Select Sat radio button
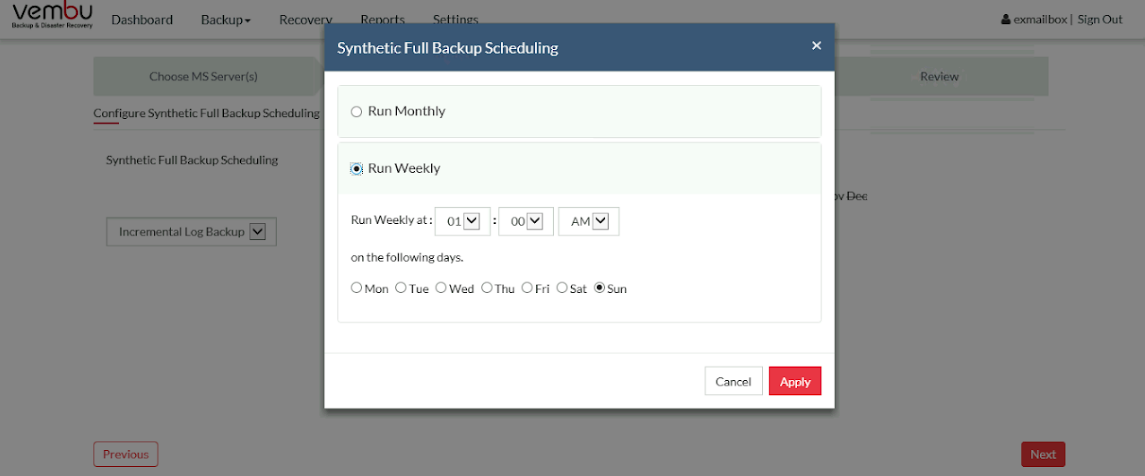 562,288
